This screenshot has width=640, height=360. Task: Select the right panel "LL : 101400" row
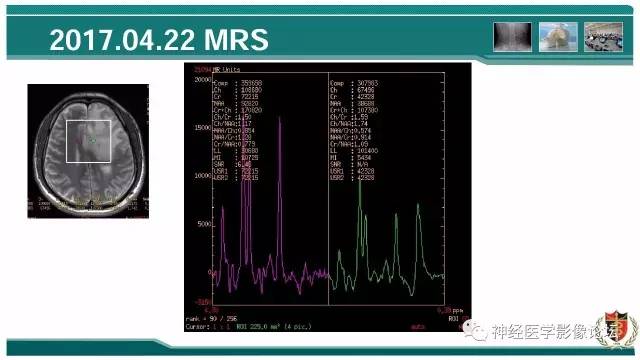[354, 151]
